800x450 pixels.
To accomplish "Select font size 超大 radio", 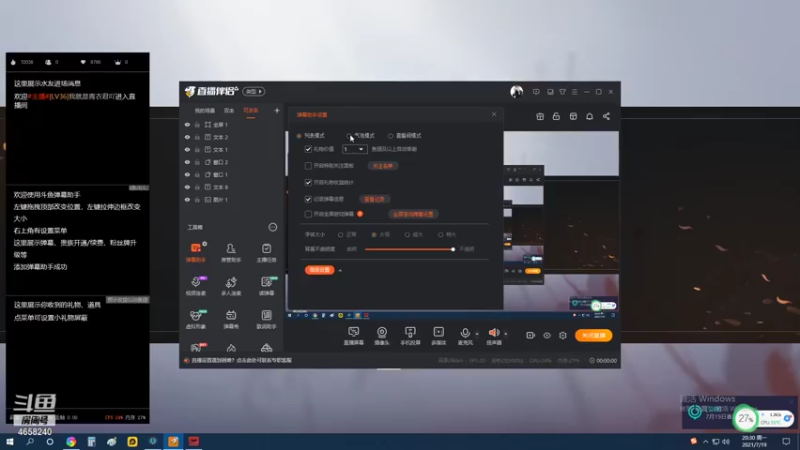I will click(407, 235).
